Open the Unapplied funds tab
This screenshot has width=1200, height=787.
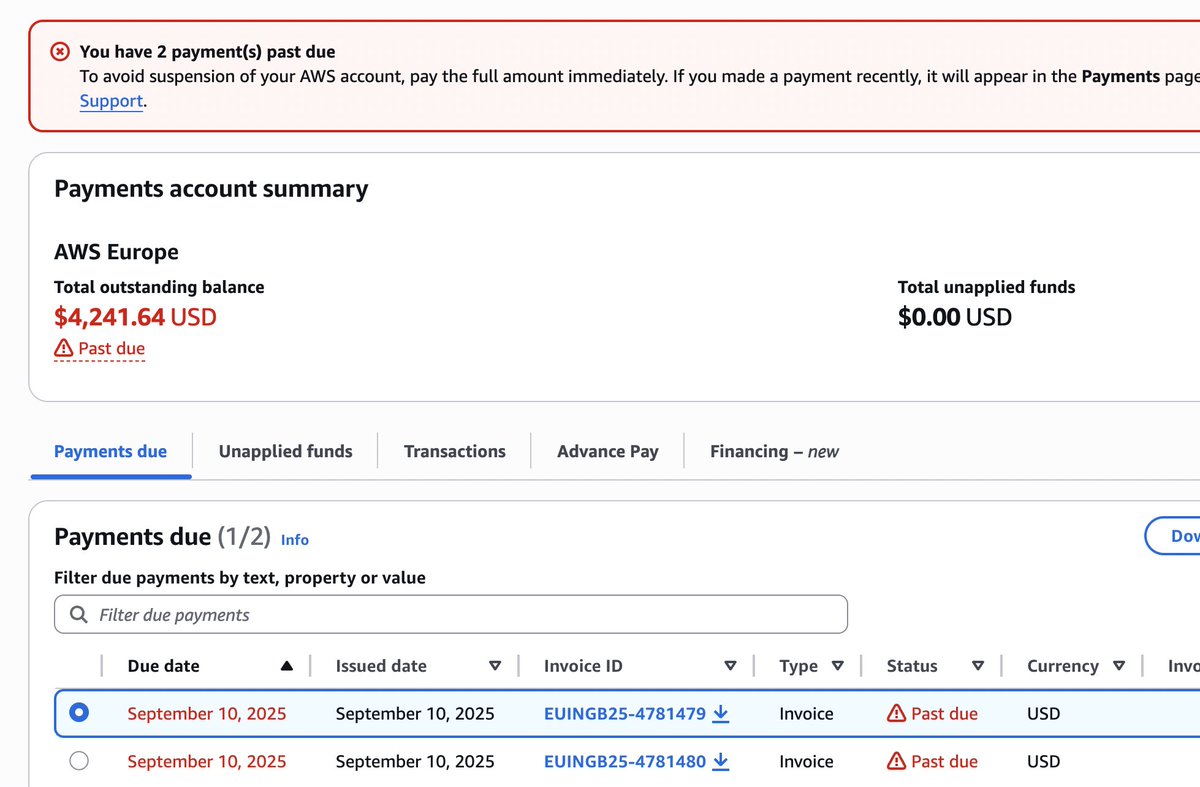(285, 451)
